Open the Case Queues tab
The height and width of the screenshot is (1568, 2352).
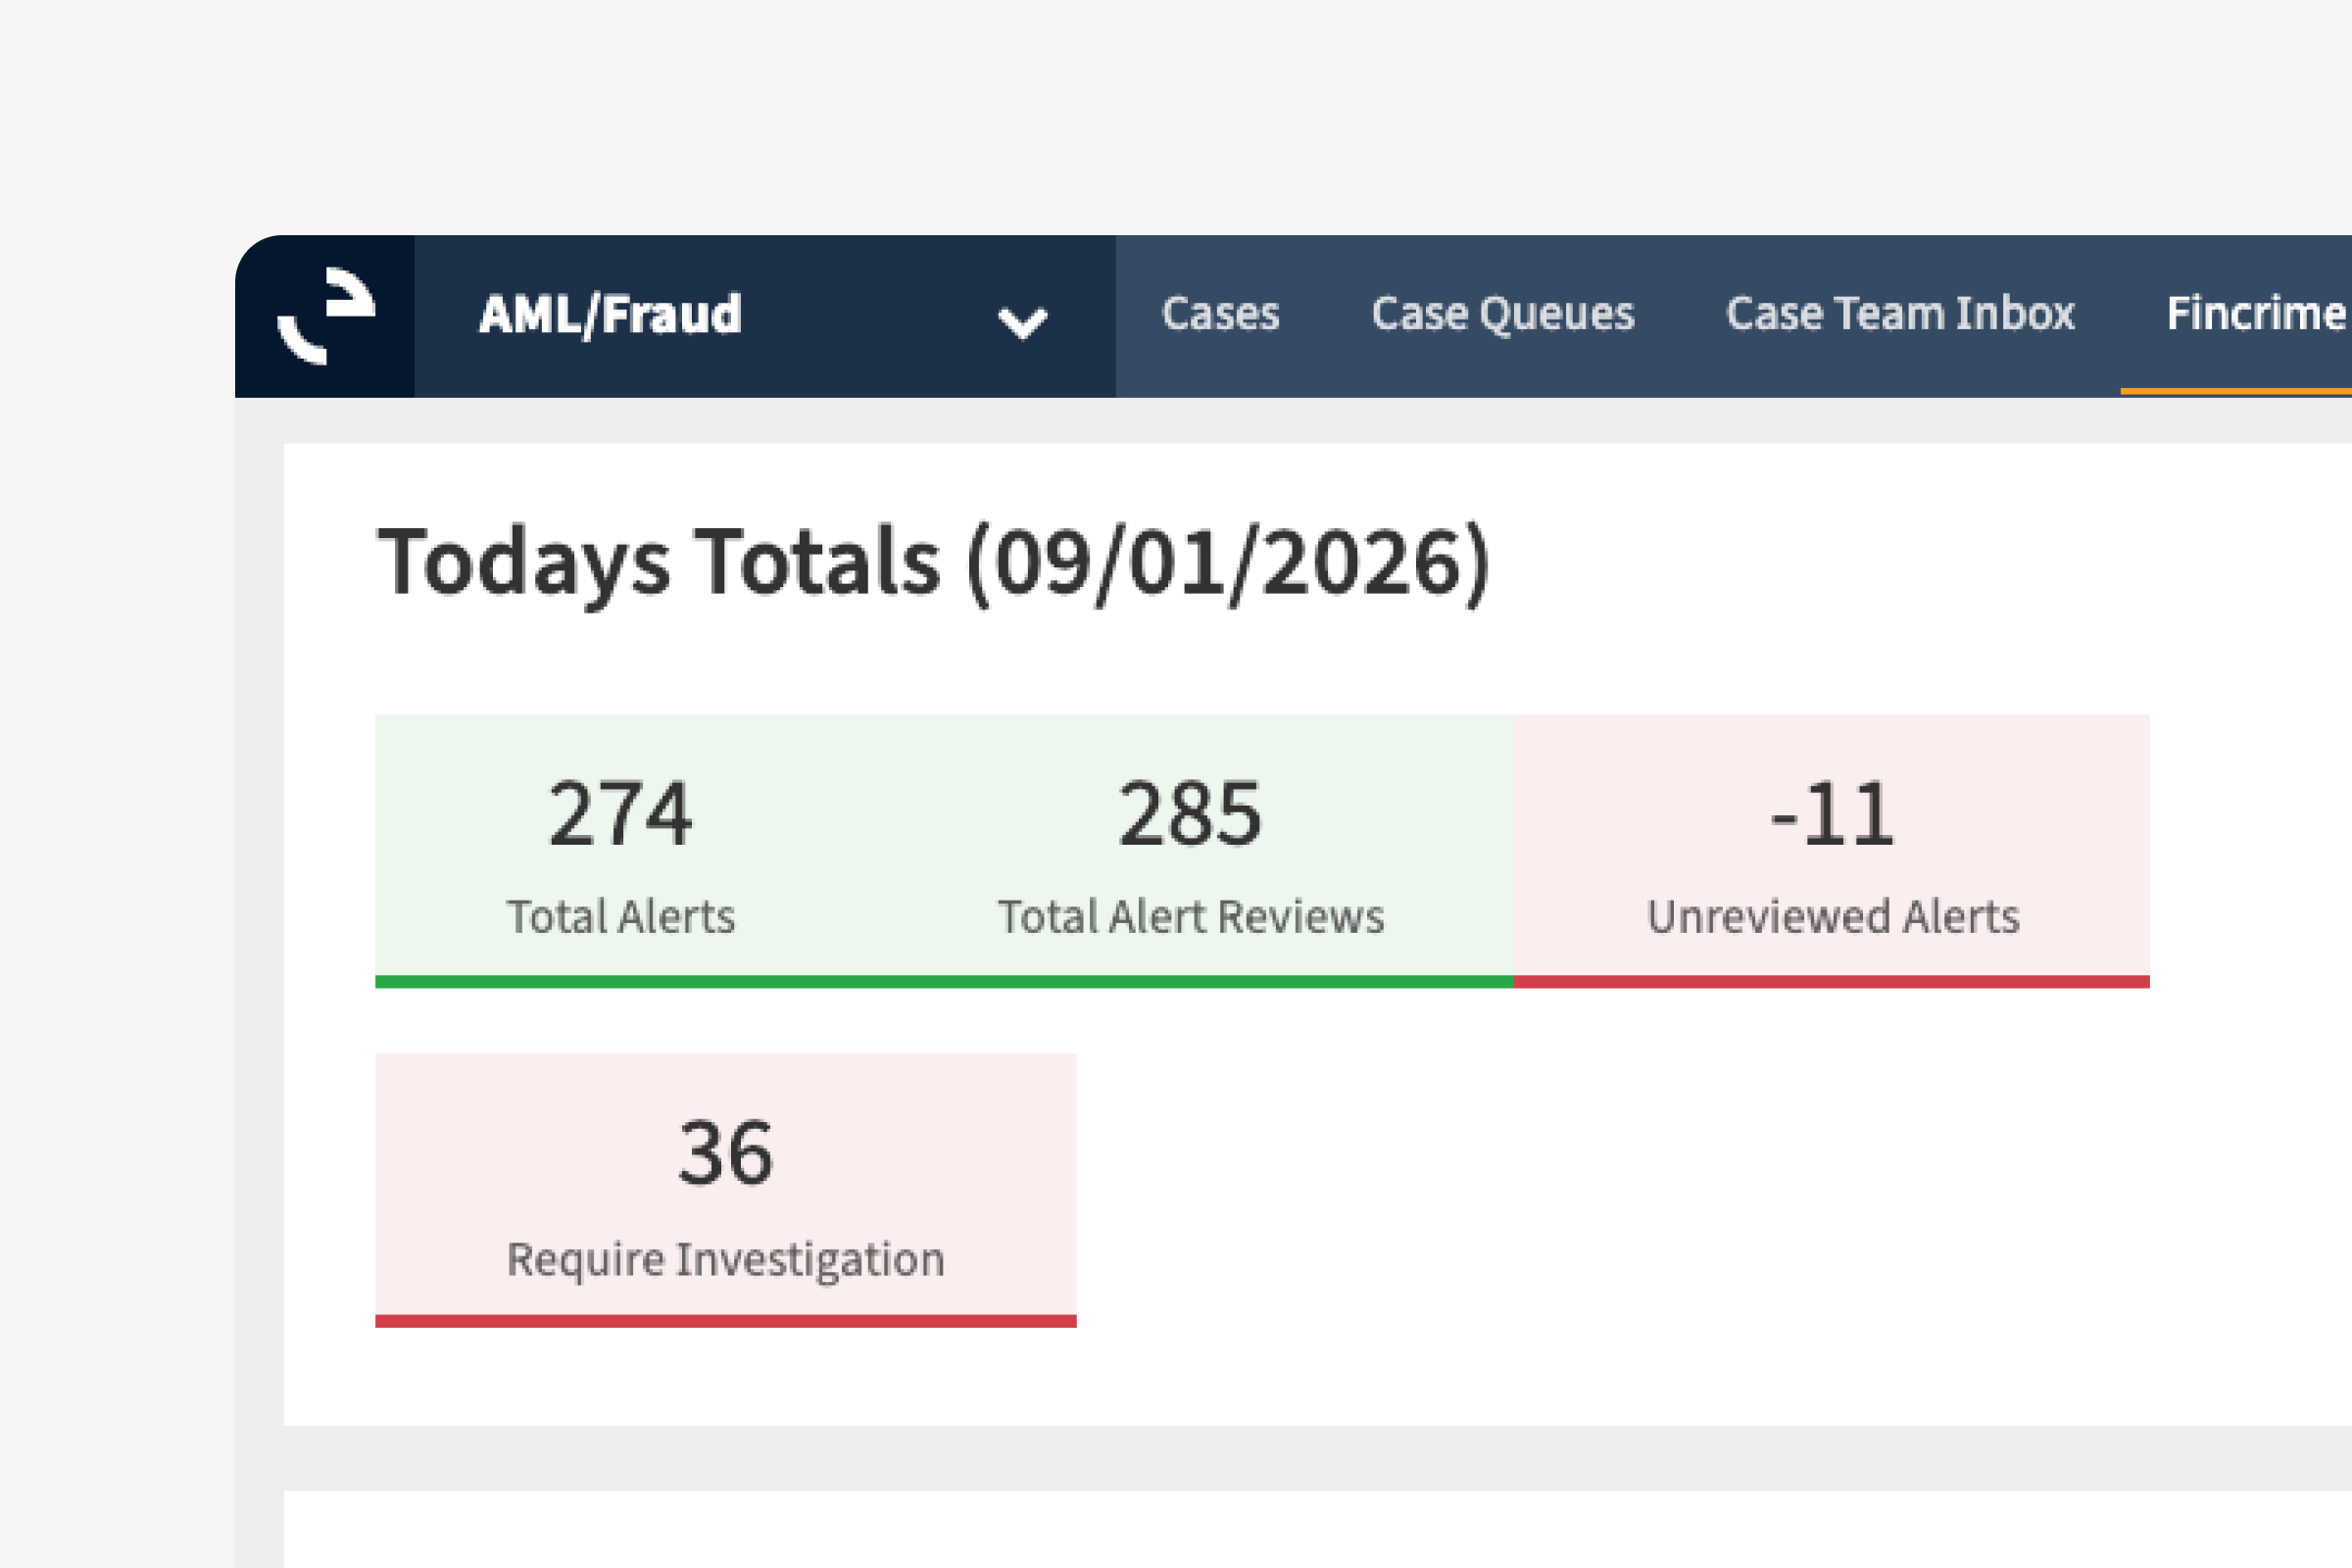click(1502, 314)
